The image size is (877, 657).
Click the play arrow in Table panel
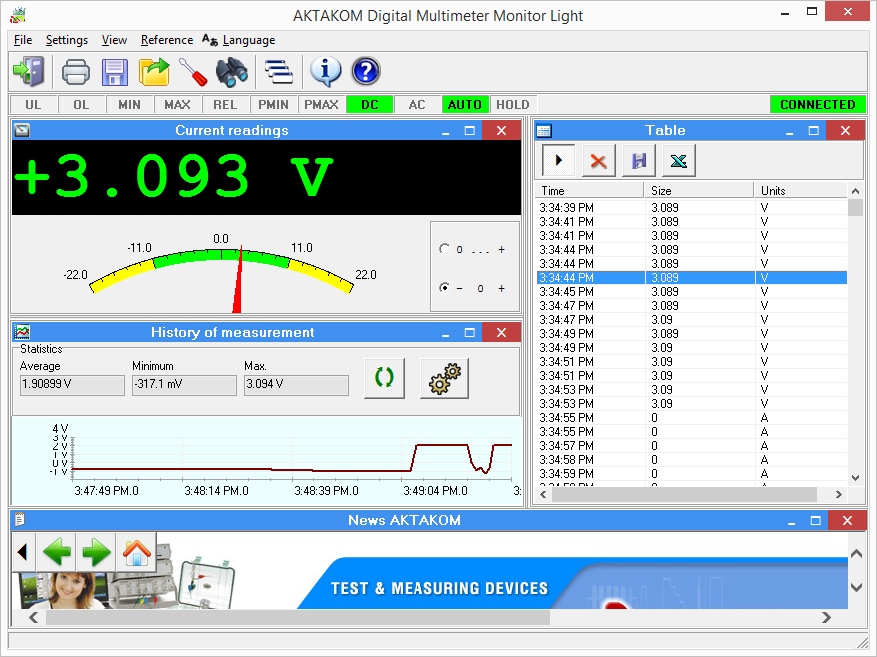coord(558,160)
